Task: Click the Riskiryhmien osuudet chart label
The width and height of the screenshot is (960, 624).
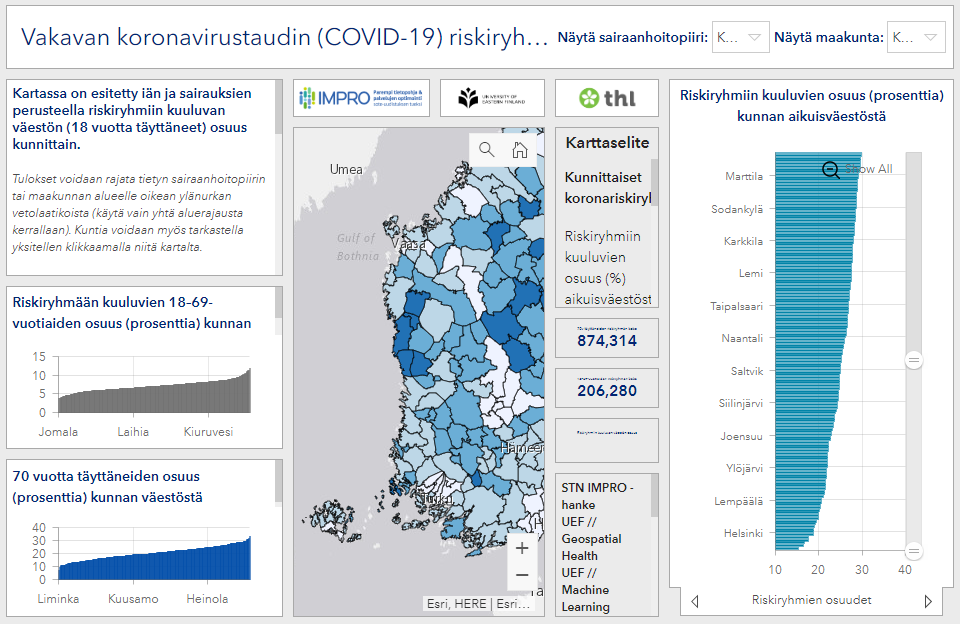Action: pos(811,600)
